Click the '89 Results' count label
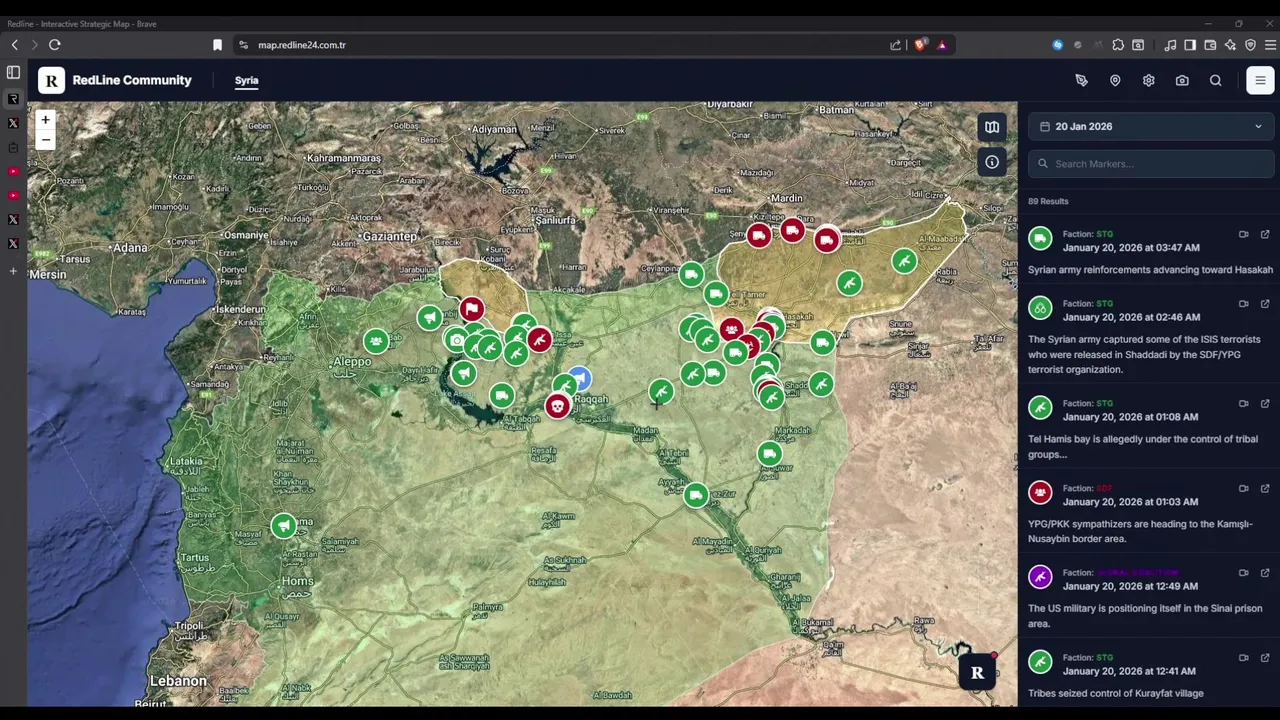 1048,201
